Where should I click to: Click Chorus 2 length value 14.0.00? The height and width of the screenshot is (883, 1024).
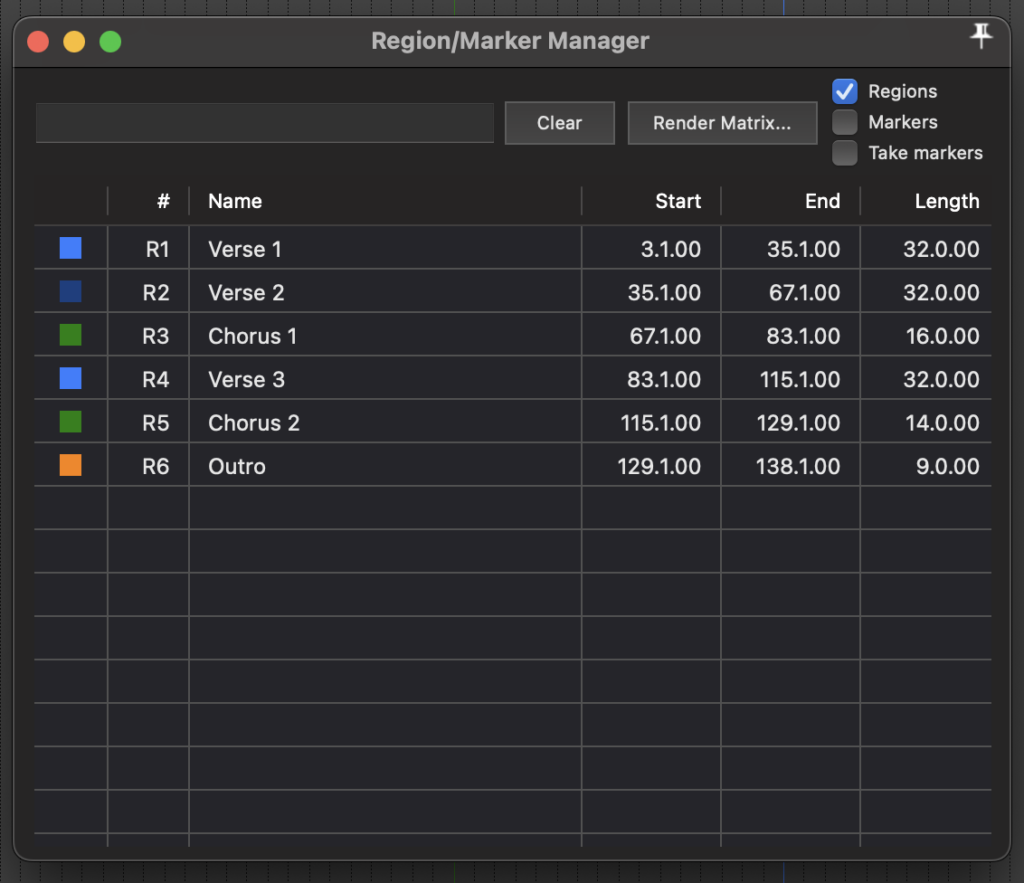942,423
